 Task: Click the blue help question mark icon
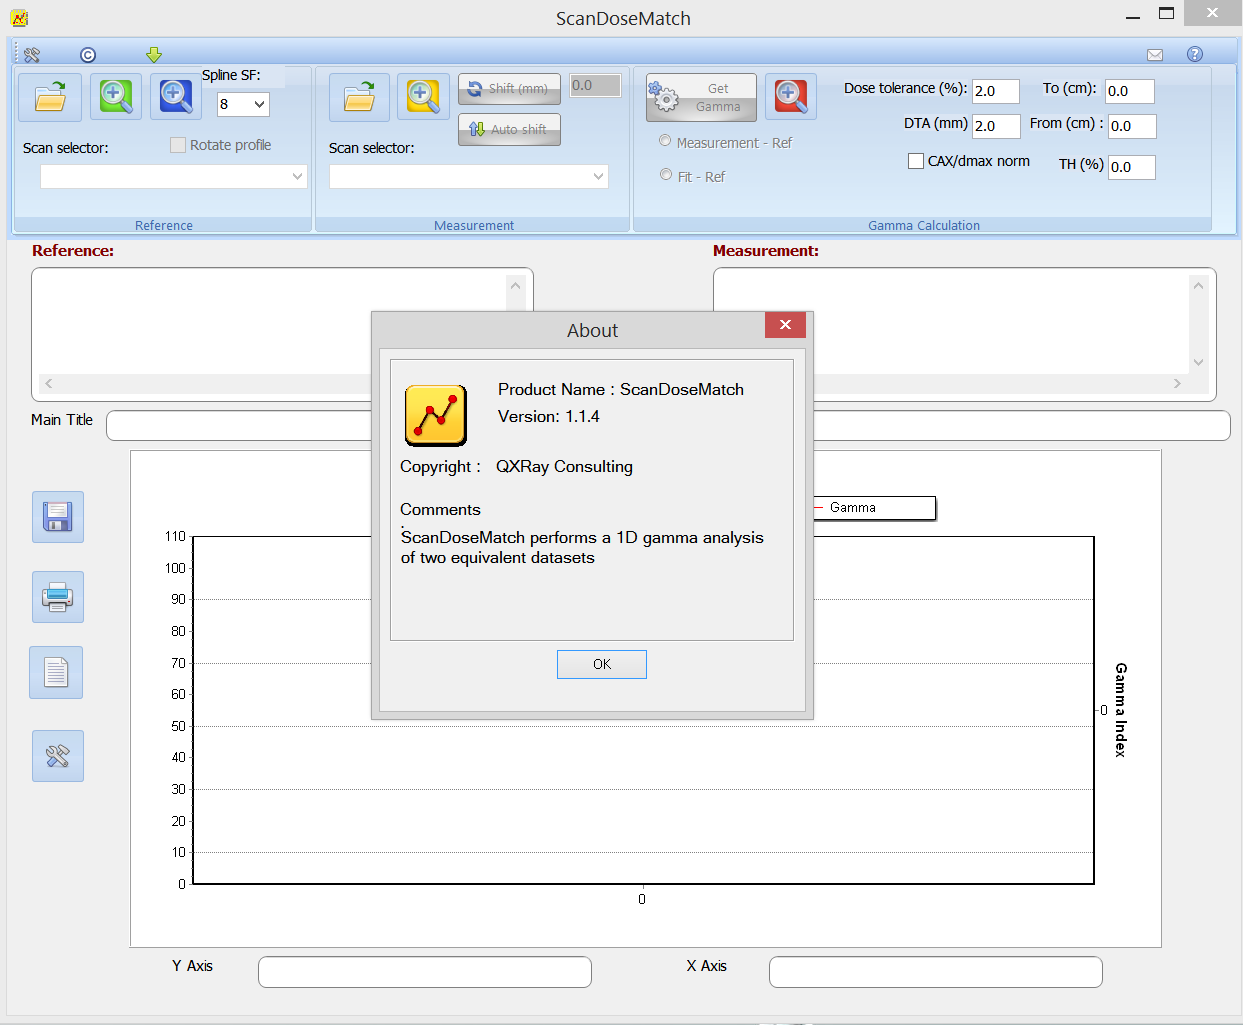click(1194, 54)
